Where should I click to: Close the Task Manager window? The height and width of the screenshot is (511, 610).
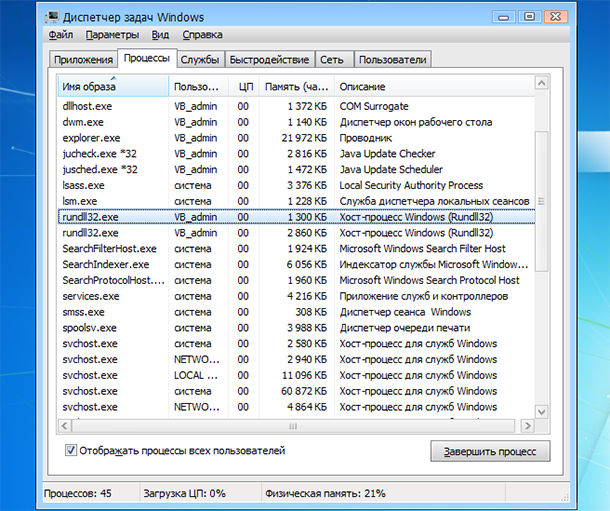pos(556,17)
